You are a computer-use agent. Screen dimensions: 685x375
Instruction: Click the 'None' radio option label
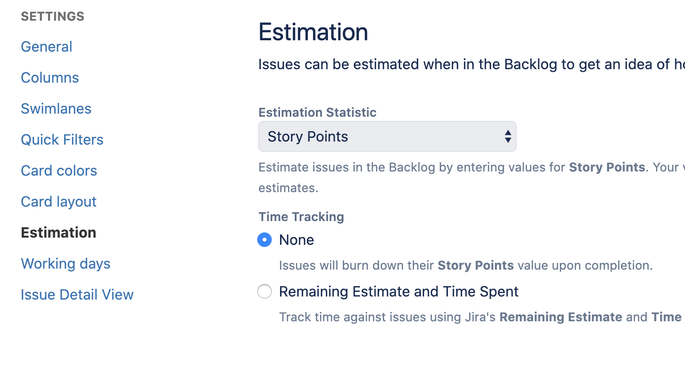[296, 240]
